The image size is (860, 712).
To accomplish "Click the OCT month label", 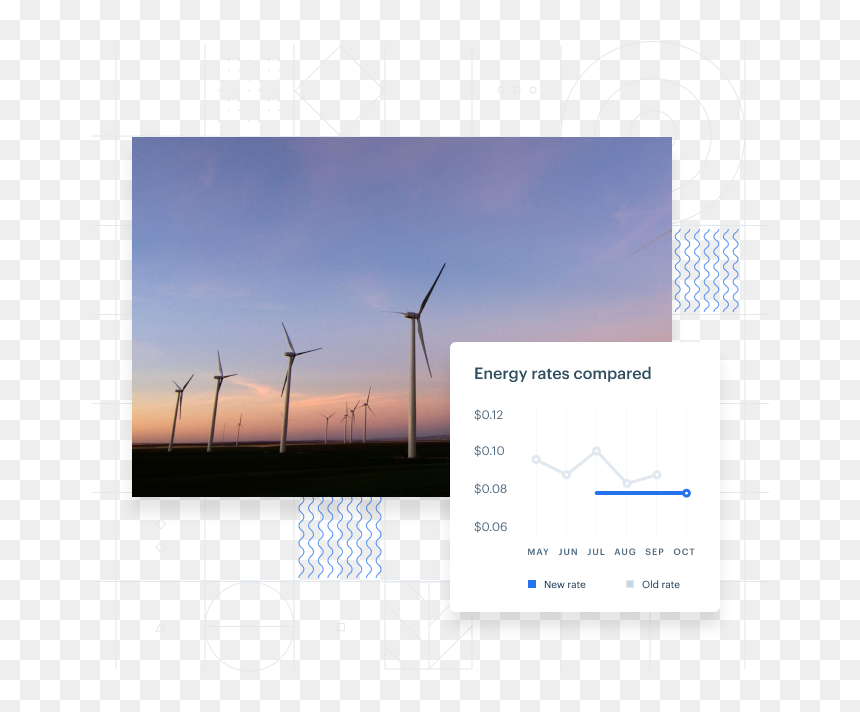I will (684, 552).
